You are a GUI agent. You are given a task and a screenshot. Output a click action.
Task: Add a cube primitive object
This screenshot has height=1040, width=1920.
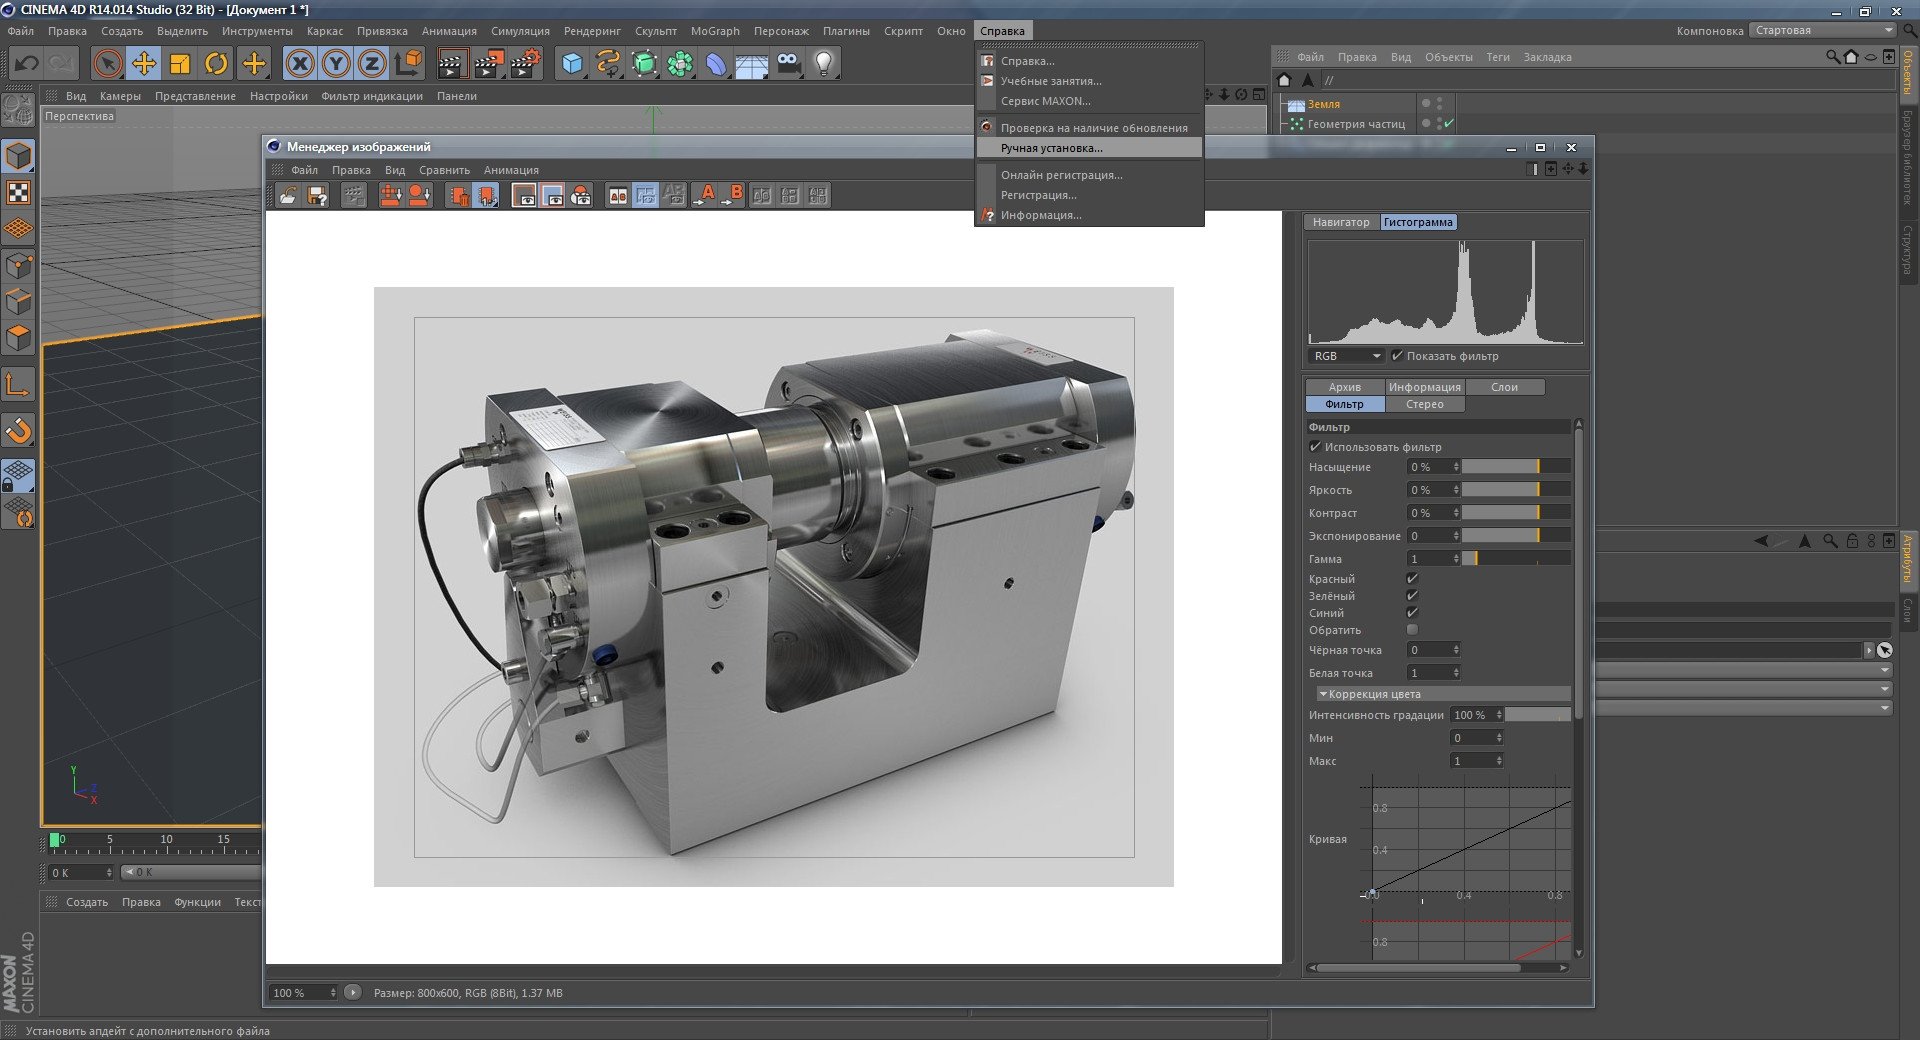(571, 64)
